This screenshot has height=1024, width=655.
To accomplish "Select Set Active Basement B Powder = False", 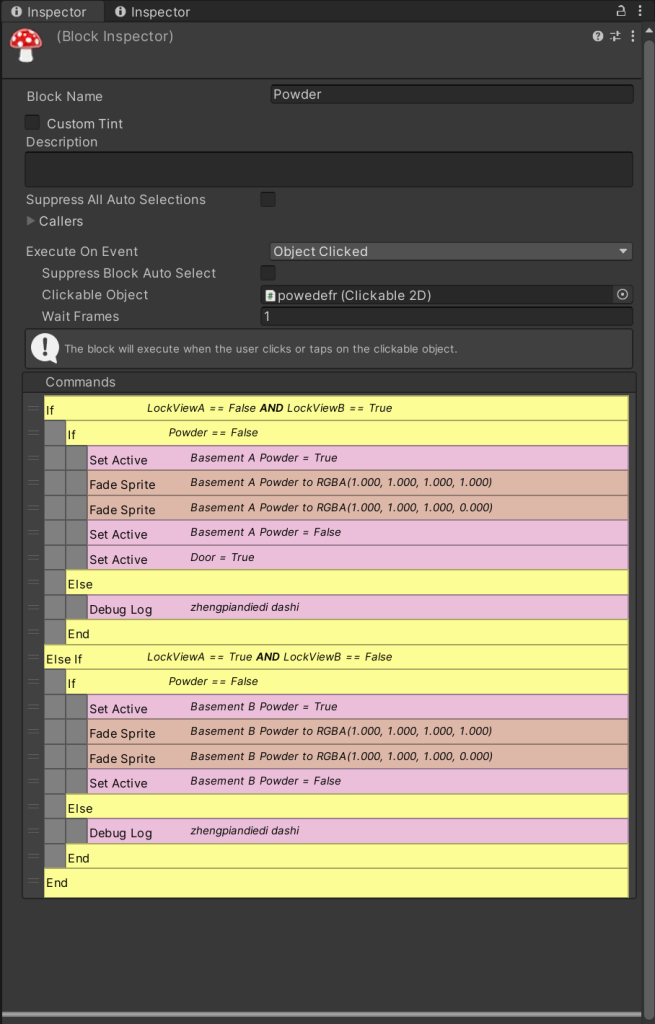I will [x=358, y=781].
